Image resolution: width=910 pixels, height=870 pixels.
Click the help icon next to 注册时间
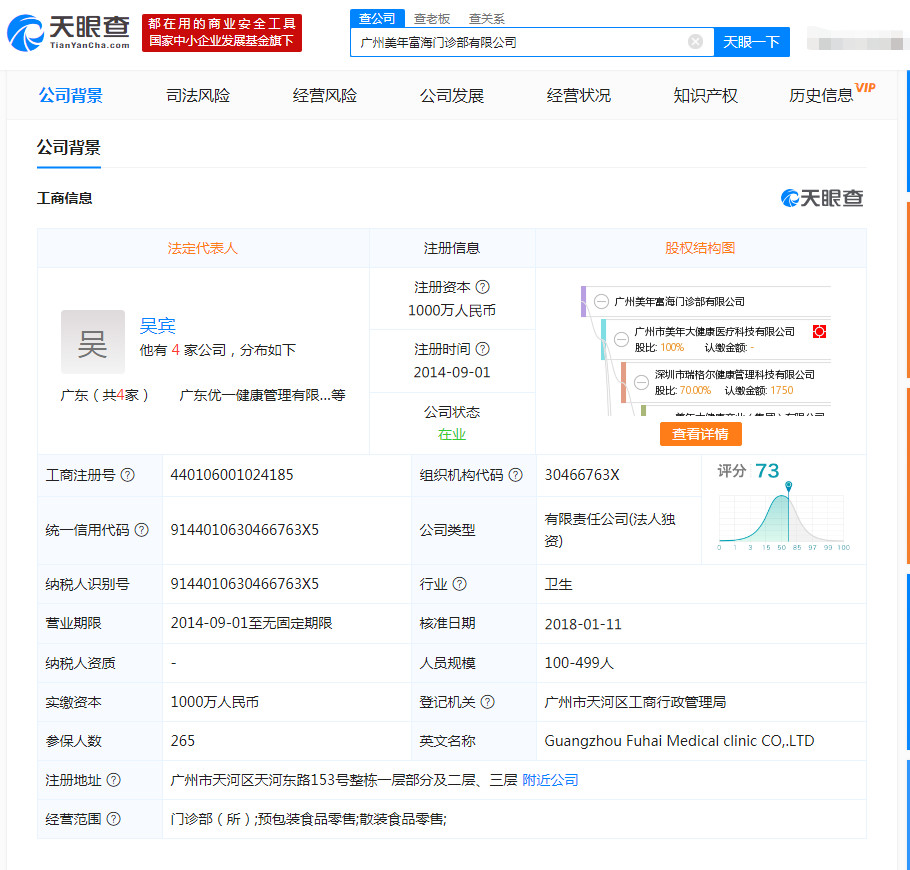tap(482, 349)
